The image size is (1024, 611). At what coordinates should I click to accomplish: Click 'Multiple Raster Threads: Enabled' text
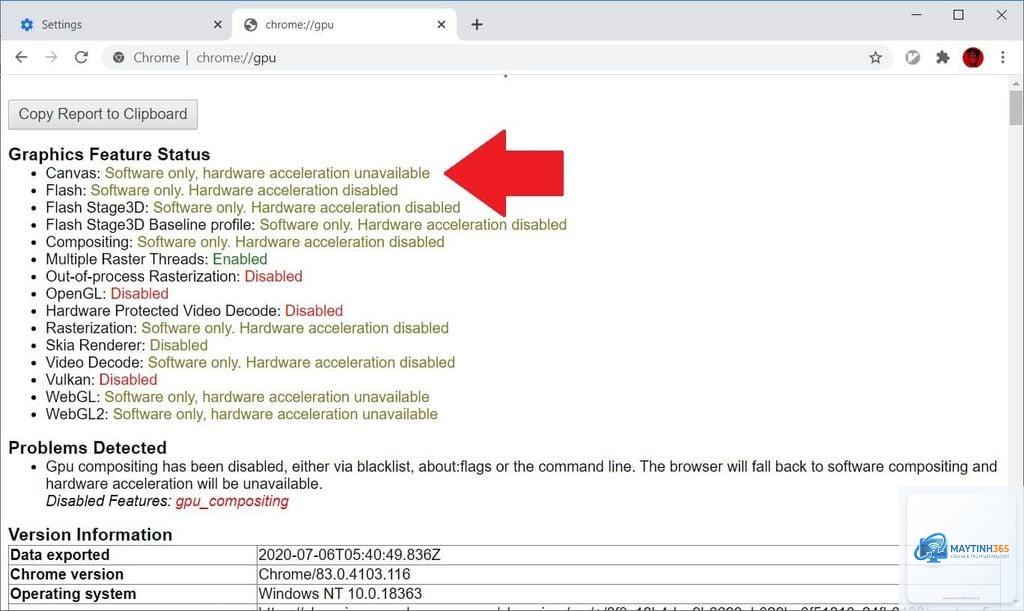point(156,259)
